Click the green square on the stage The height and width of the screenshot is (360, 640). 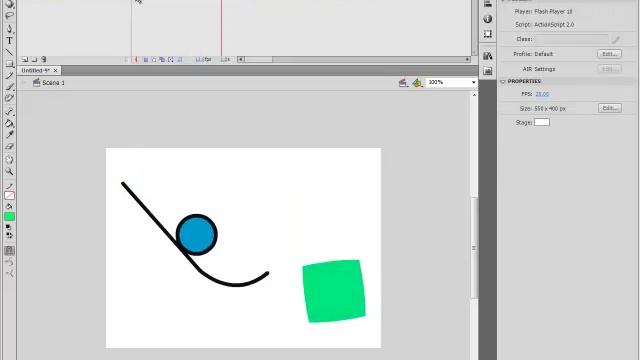pos(334,291)
